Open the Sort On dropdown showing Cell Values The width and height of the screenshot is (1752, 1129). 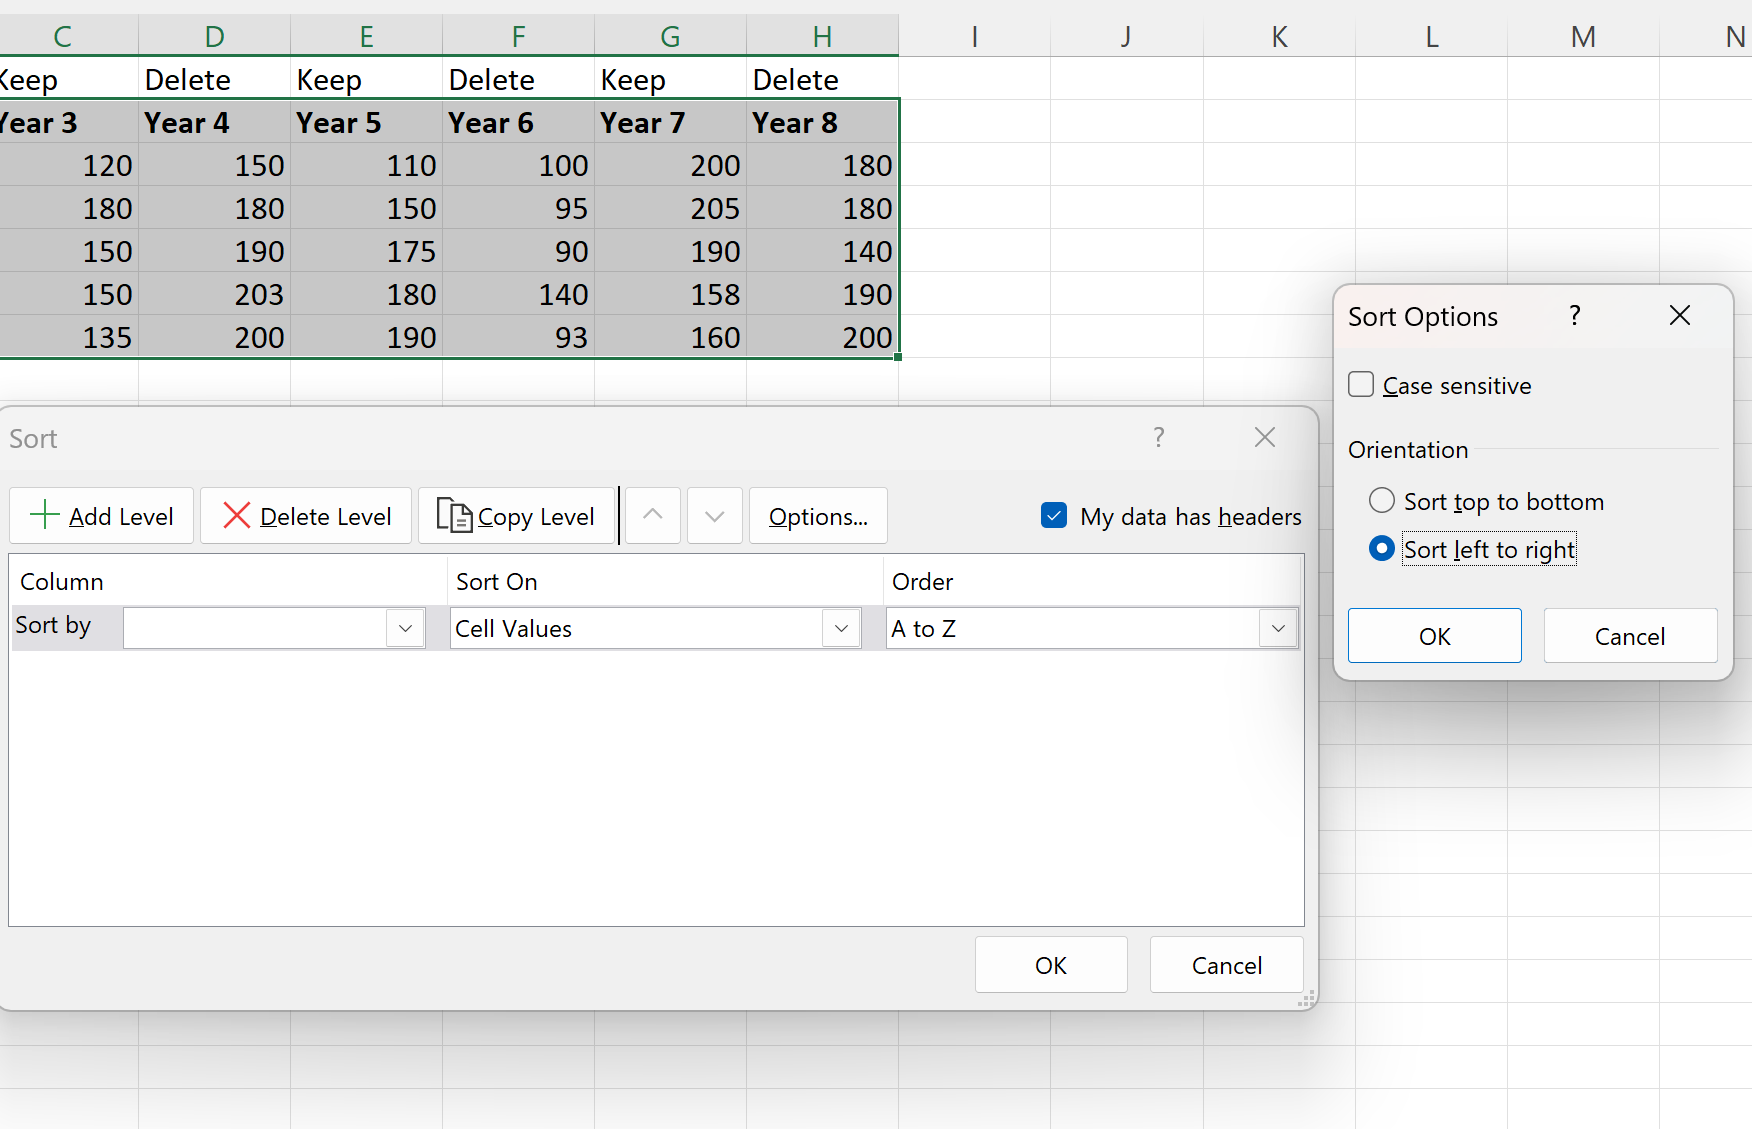coord(840,628)
